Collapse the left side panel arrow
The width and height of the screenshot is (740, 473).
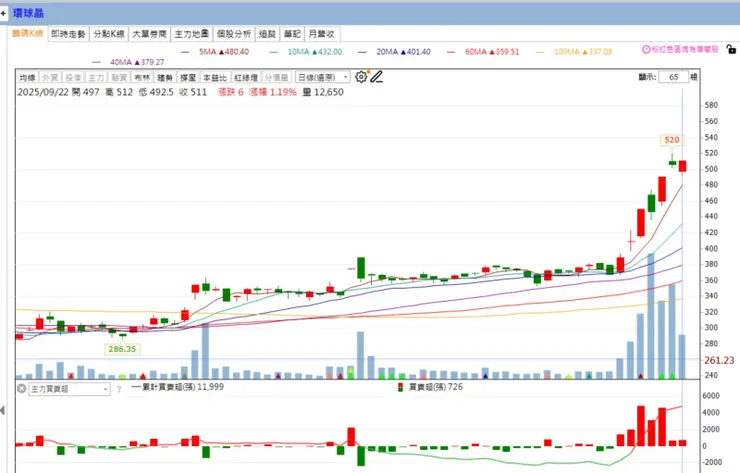point(2,410)
